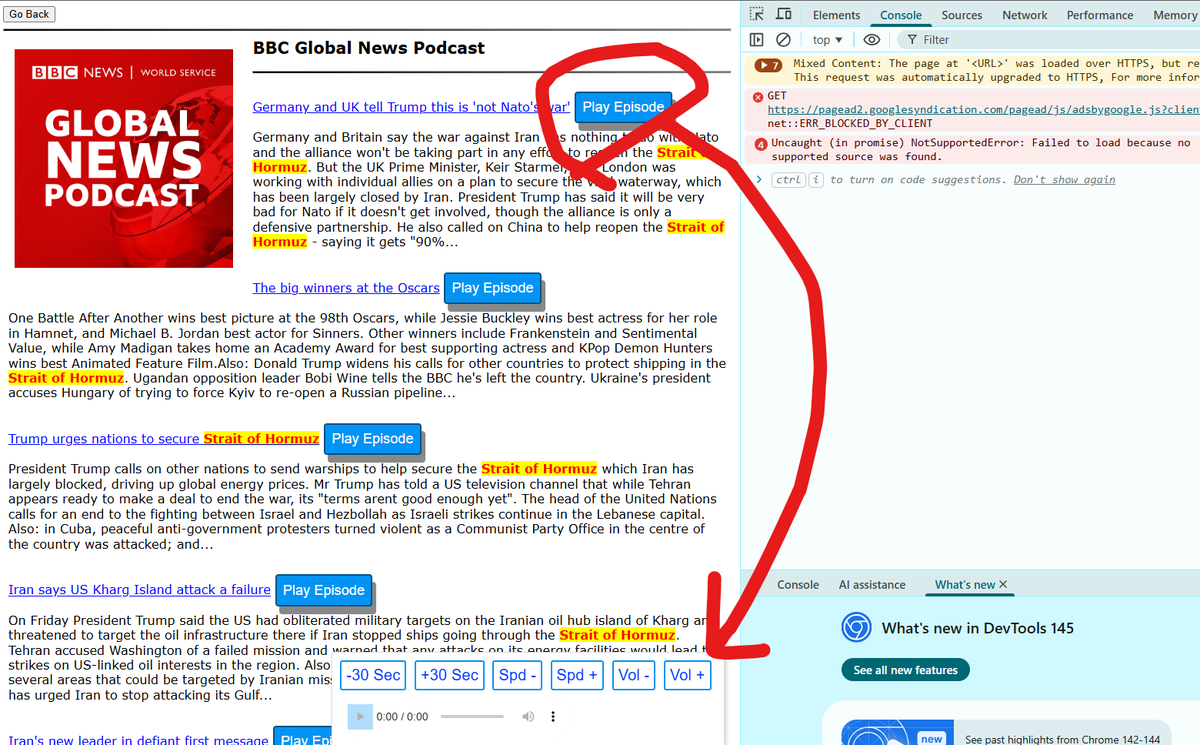
Task: Open the AI assistance drawer tab
Action: [x=872, y=585]
